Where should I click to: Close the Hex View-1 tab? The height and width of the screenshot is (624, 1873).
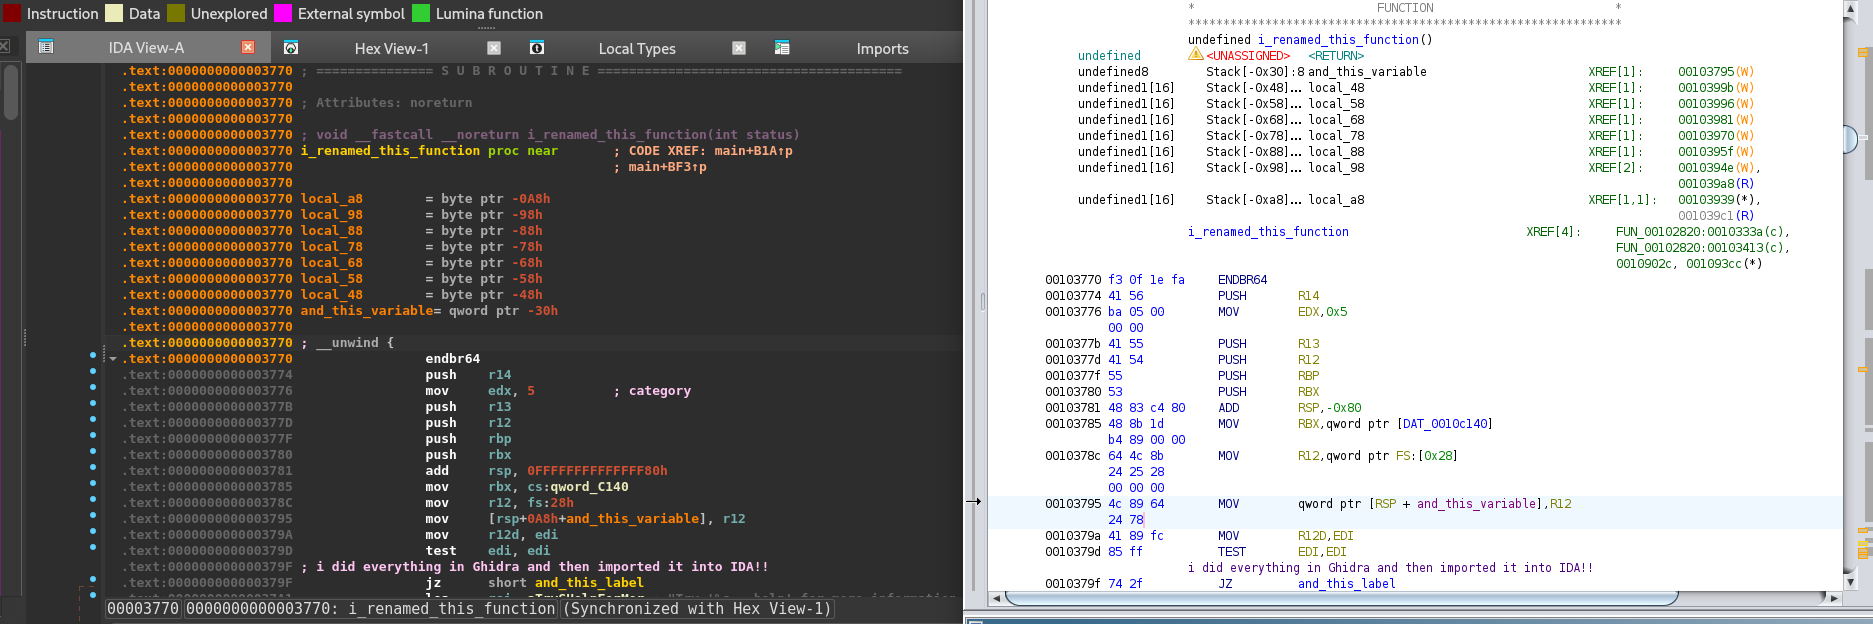494,48
